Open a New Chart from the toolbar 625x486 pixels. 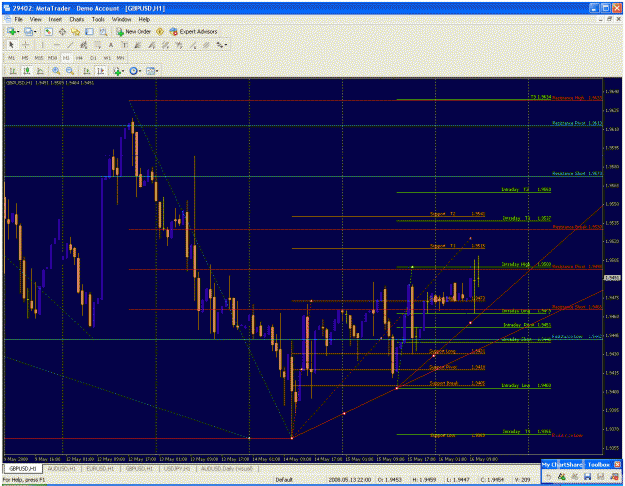tap(12, 31)
